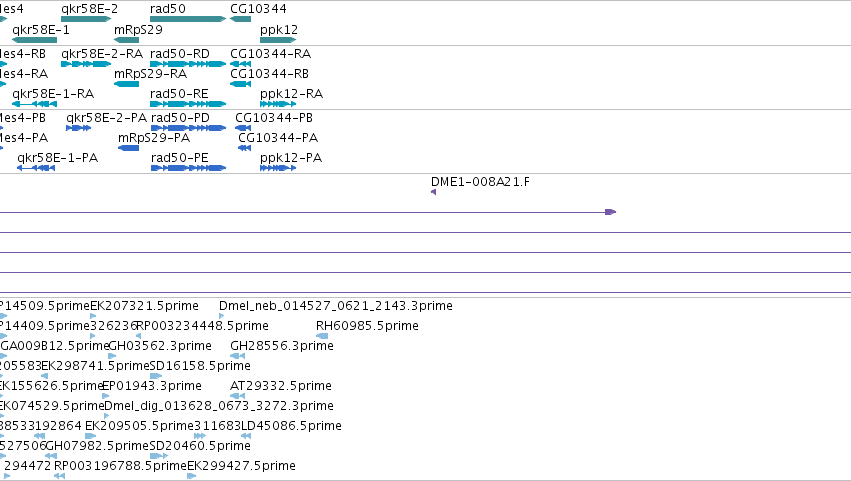Screen dimensions: 851x481
Task: Select the rad50 gene bar
Action: click(188, 19)
